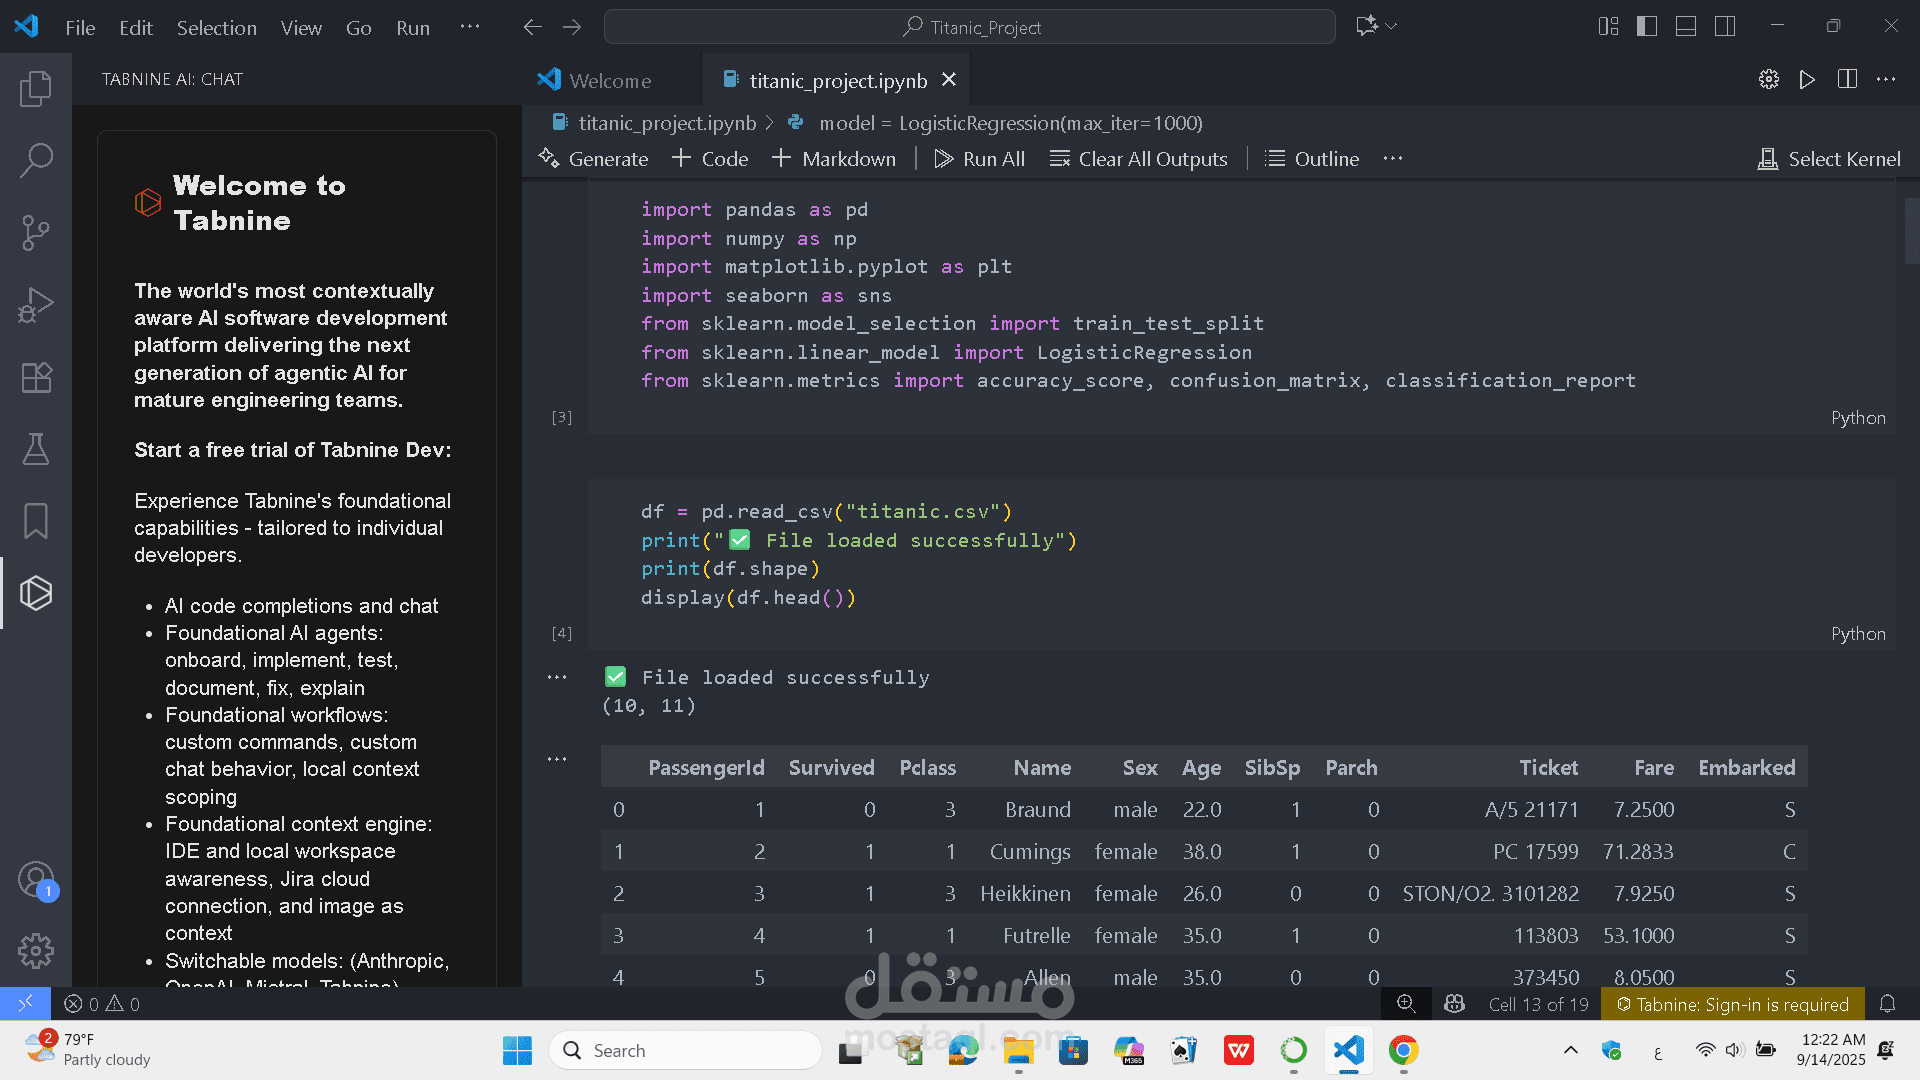The image size is (1920, 1080).
Task: Select the Tabnine icon in the activity bar
Action: tap(36, 593)
